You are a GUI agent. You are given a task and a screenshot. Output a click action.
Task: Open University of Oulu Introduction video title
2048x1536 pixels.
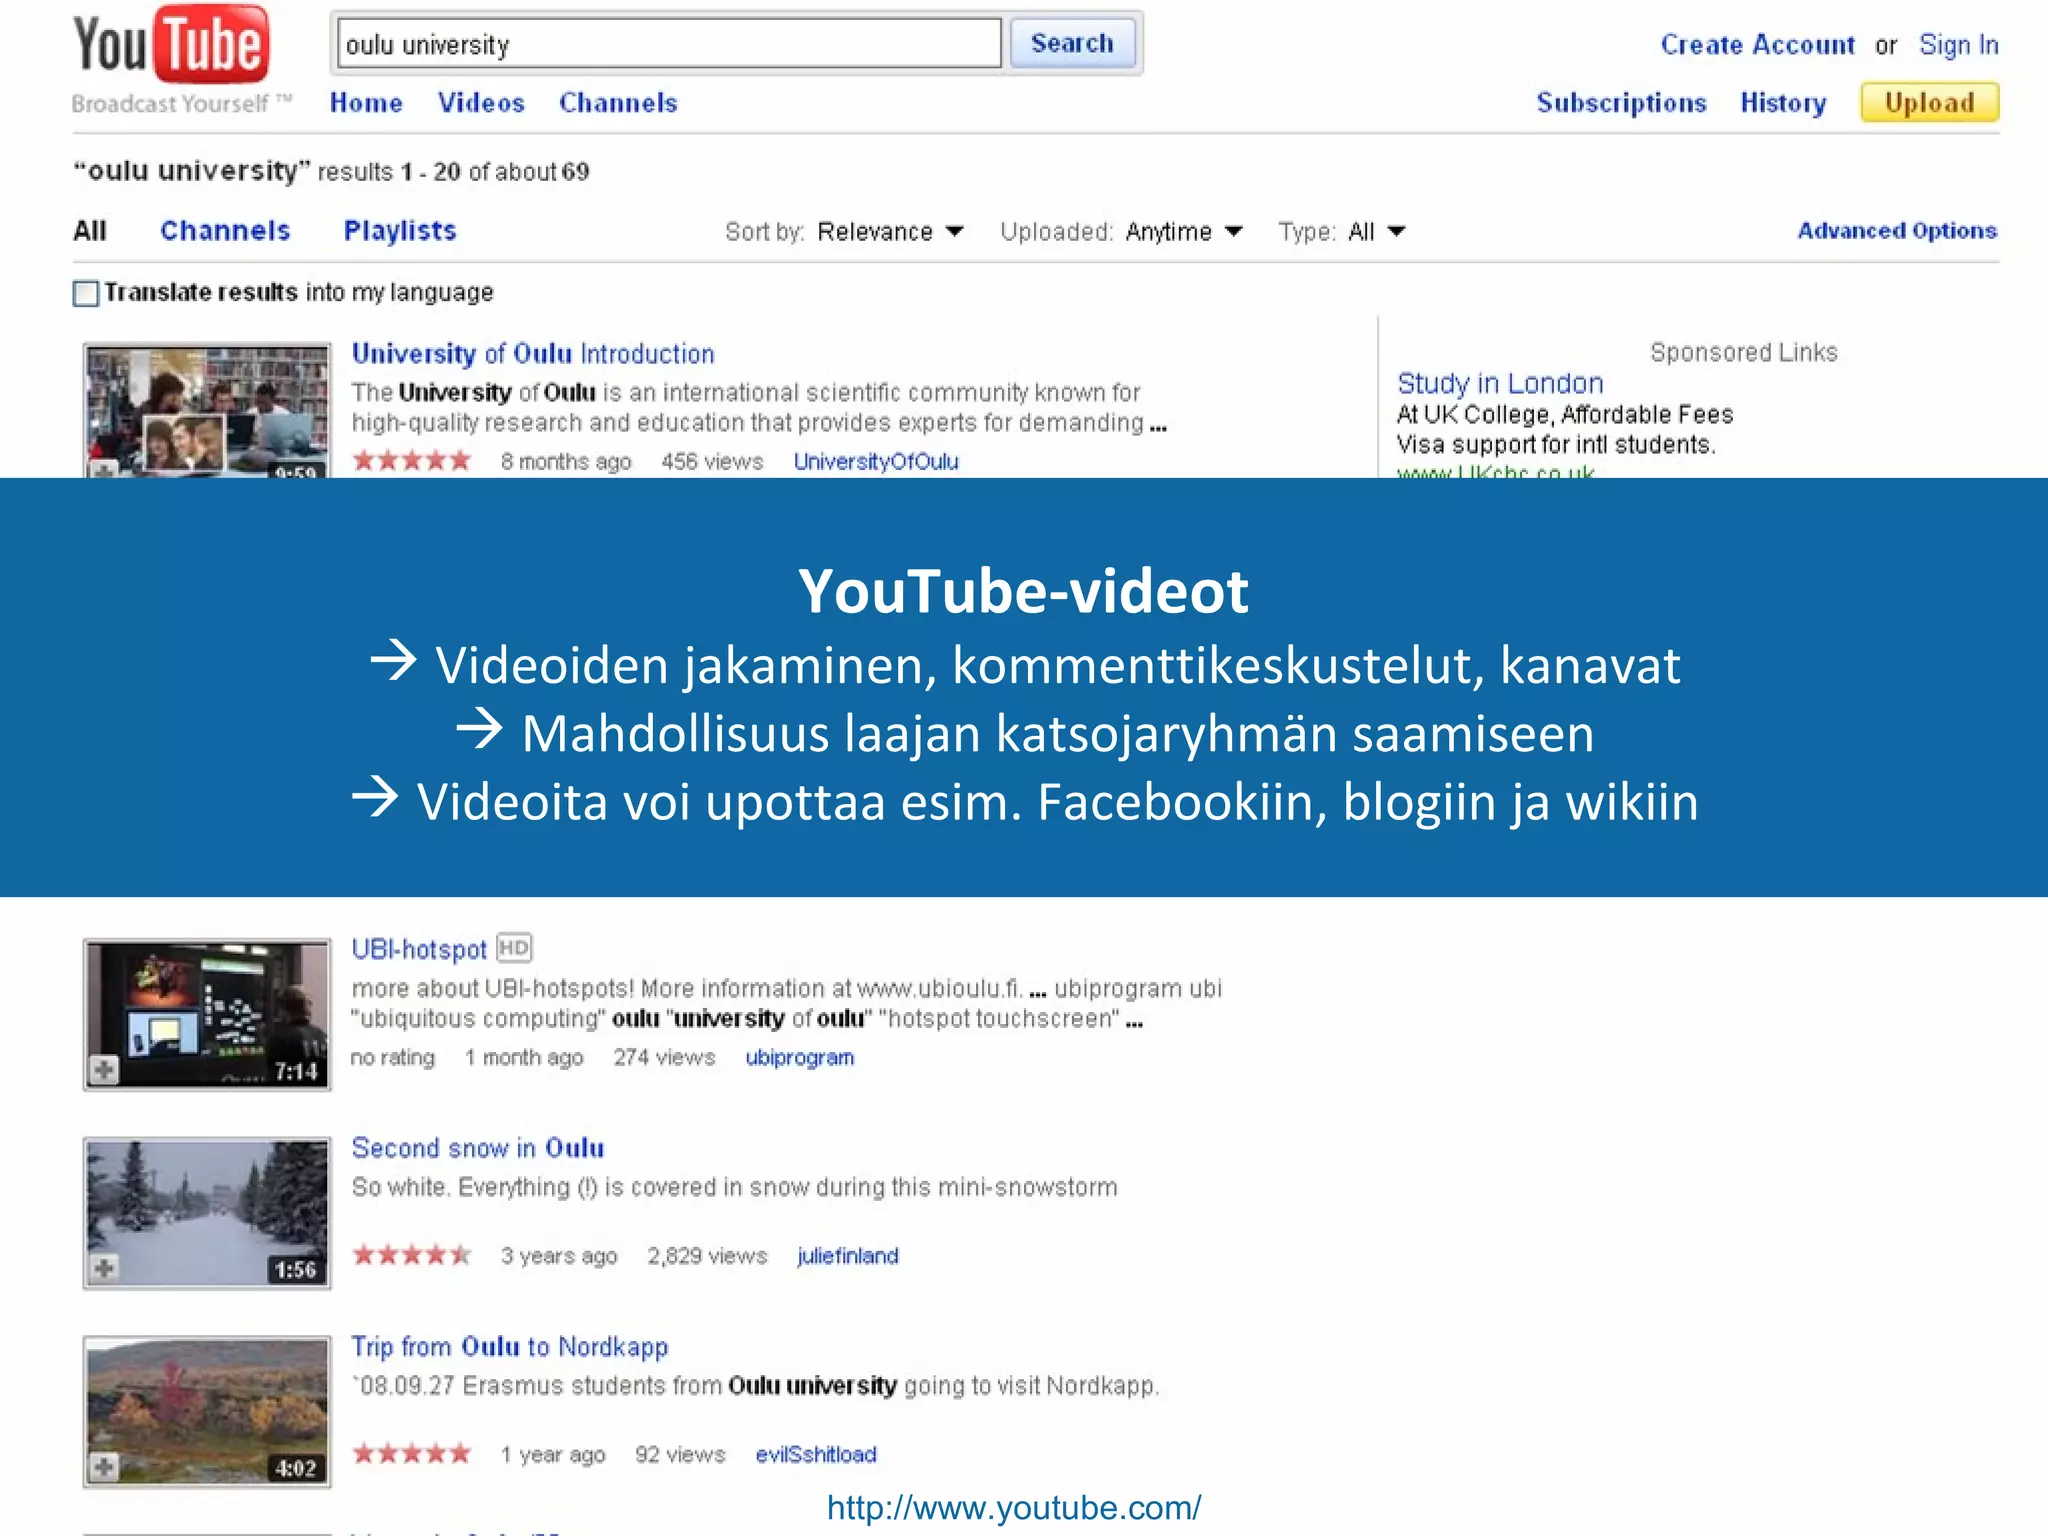point(533,354)
